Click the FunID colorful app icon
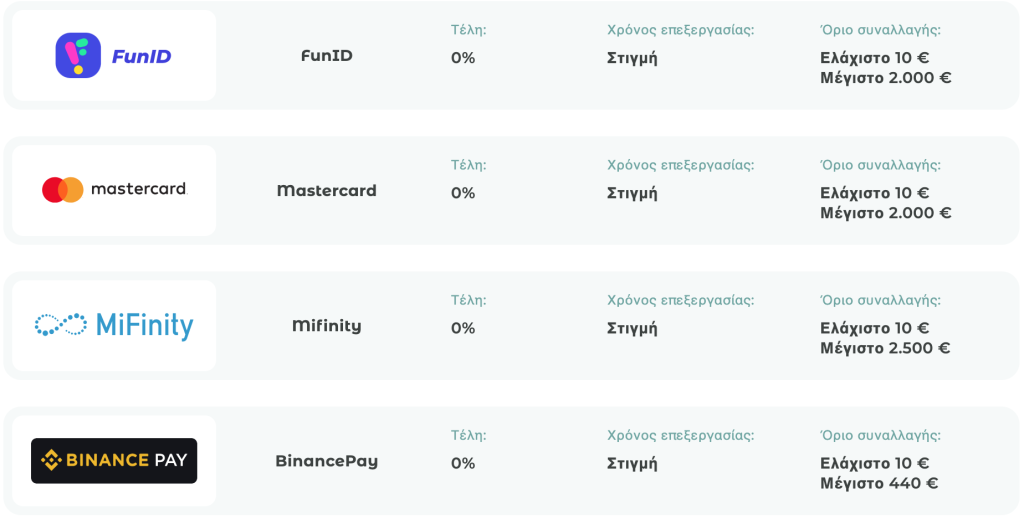The height and width of the screenshot is (524, 1024). (78, 56)
